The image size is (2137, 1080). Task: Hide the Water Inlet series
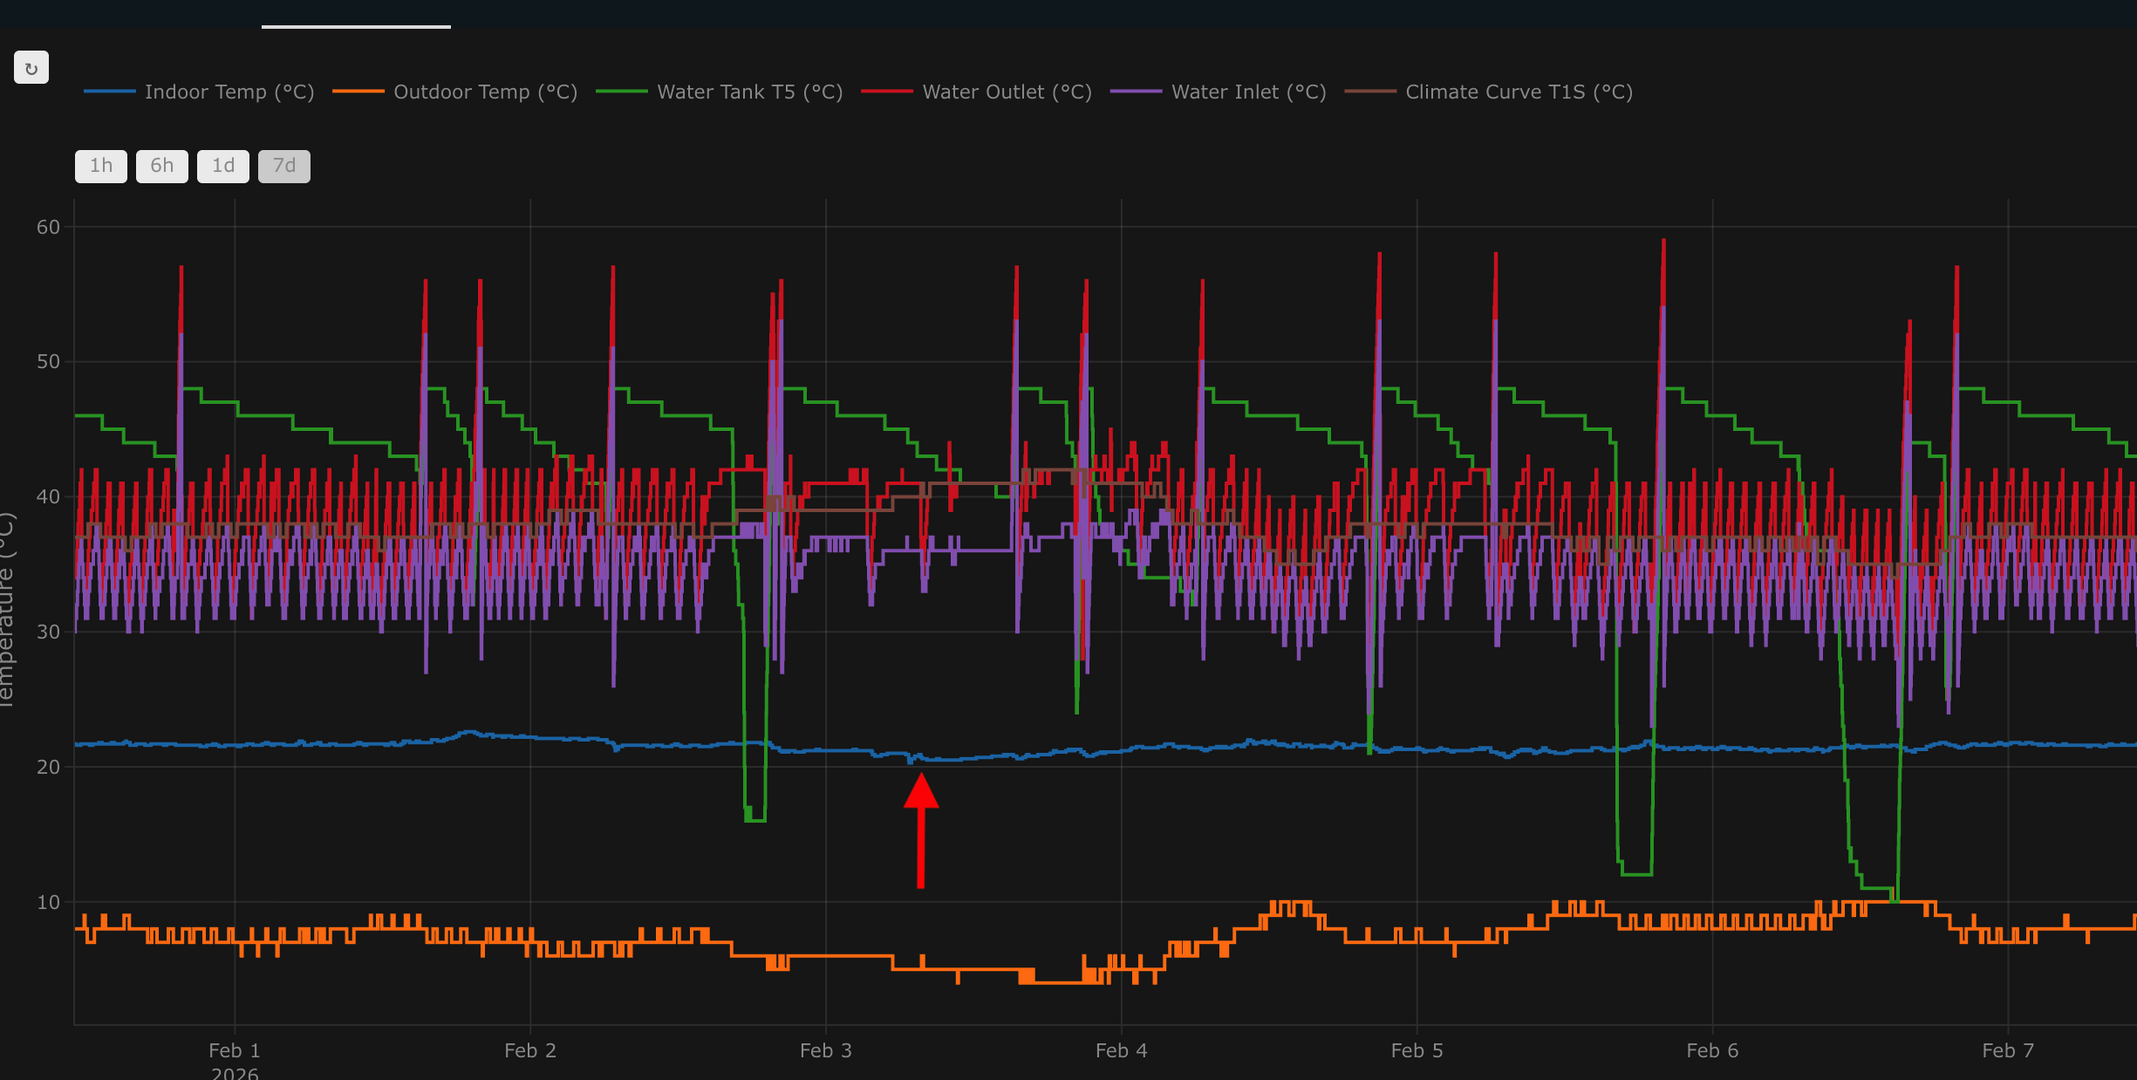click(x=1248, y=92)
